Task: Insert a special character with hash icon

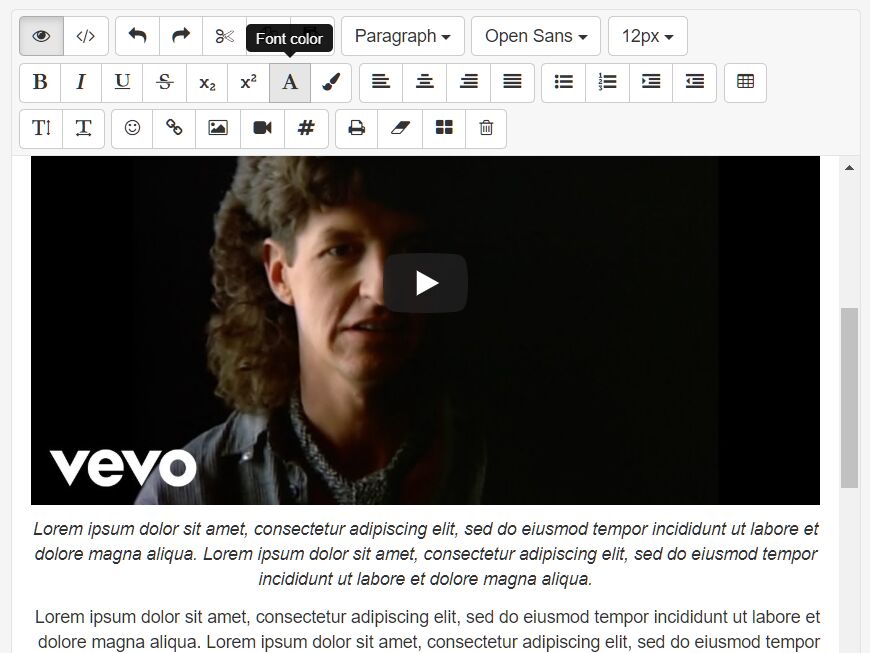Action: [306, 128]
